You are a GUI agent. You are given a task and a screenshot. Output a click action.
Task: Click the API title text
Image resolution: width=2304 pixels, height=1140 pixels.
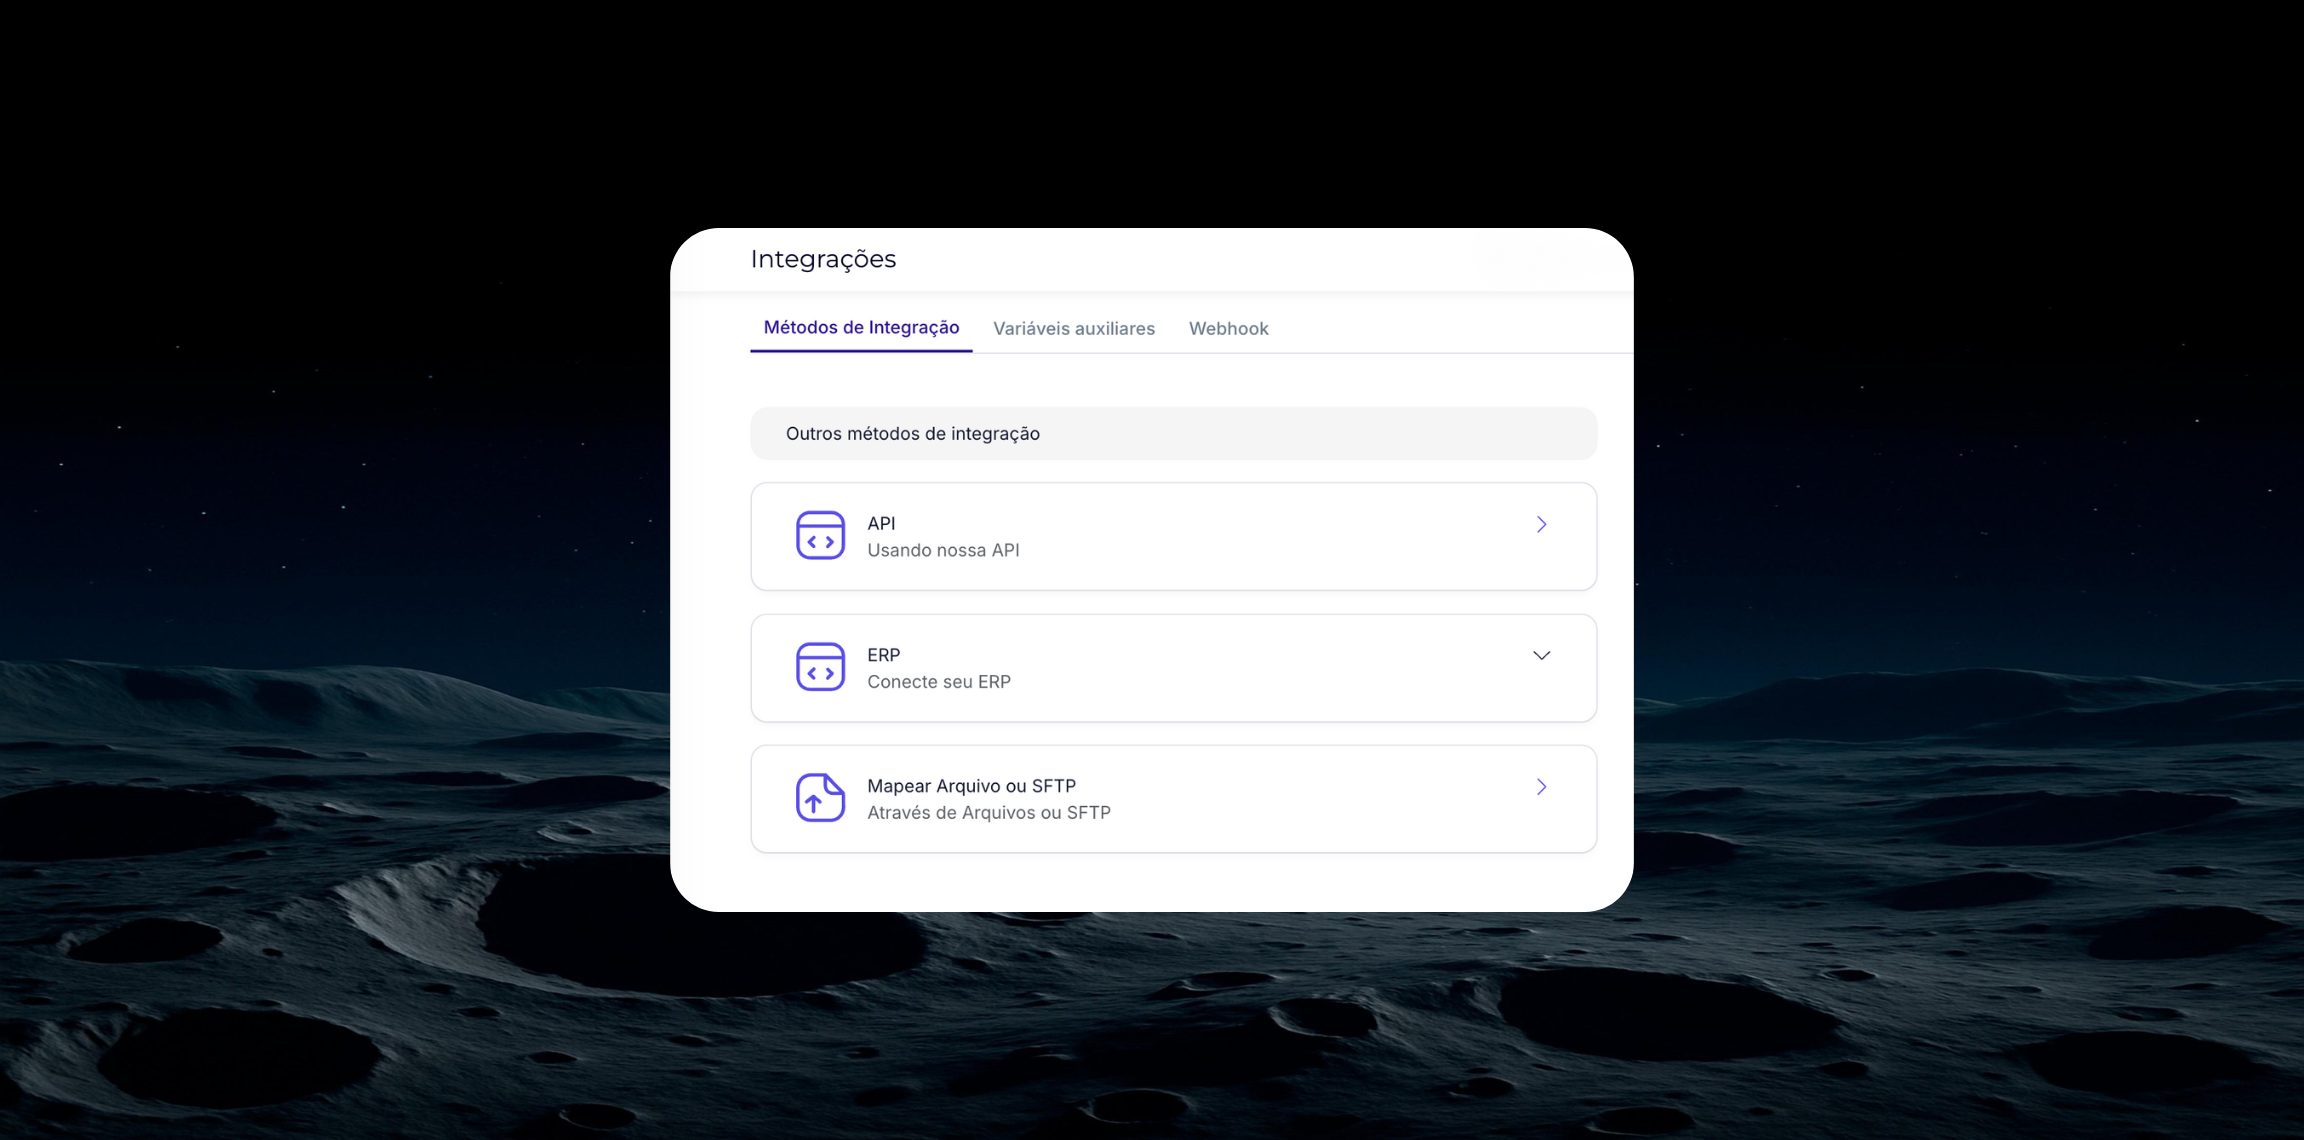coord(881,524)
